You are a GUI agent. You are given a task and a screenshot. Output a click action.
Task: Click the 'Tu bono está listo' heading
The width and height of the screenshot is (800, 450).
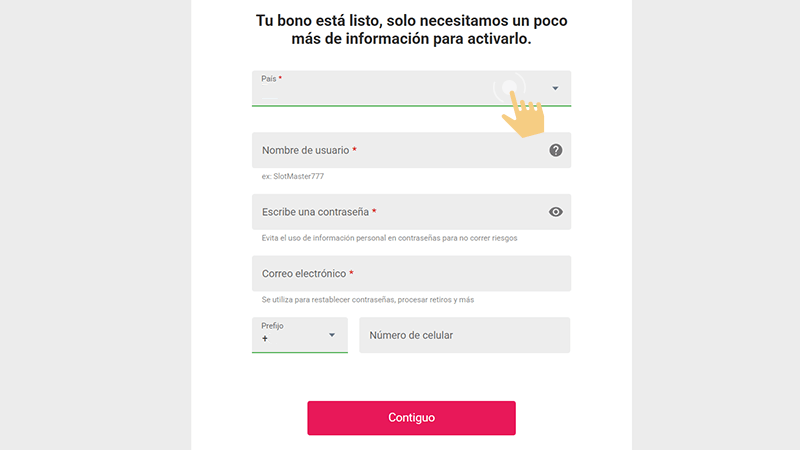point(411,30)
